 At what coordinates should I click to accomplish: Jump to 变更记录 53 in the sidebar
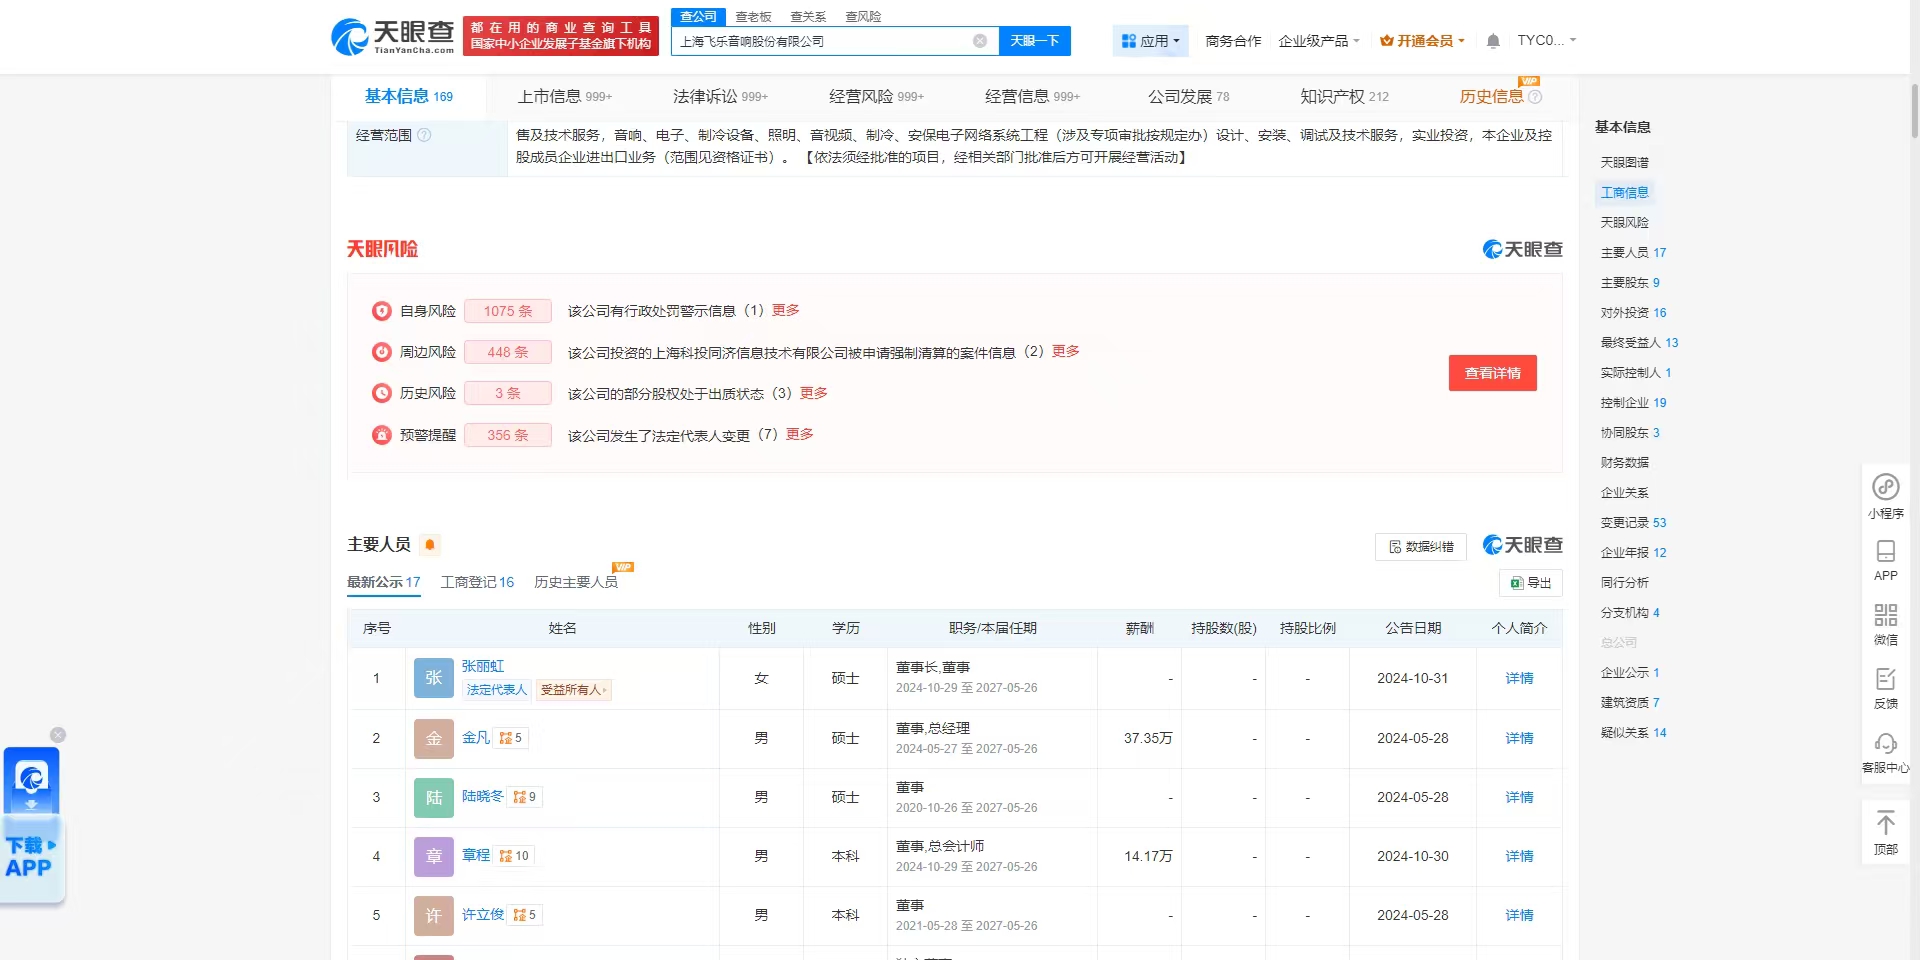click(1633, 523)
